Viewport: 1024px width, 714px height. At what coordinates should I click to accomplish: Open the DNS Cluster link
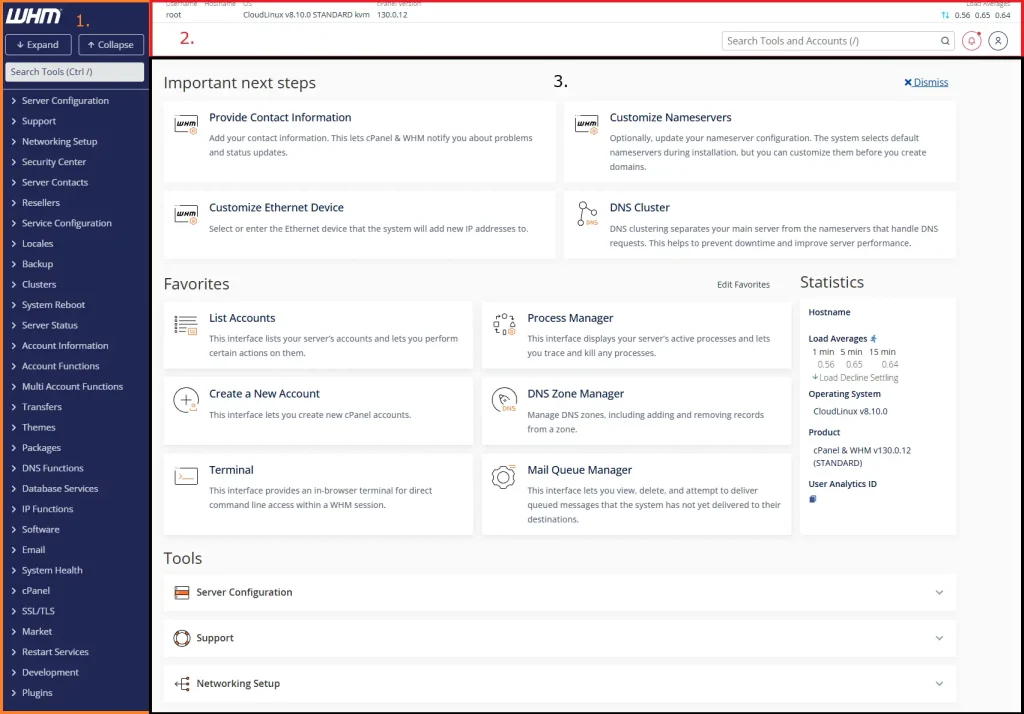click(x=639, y=208)
